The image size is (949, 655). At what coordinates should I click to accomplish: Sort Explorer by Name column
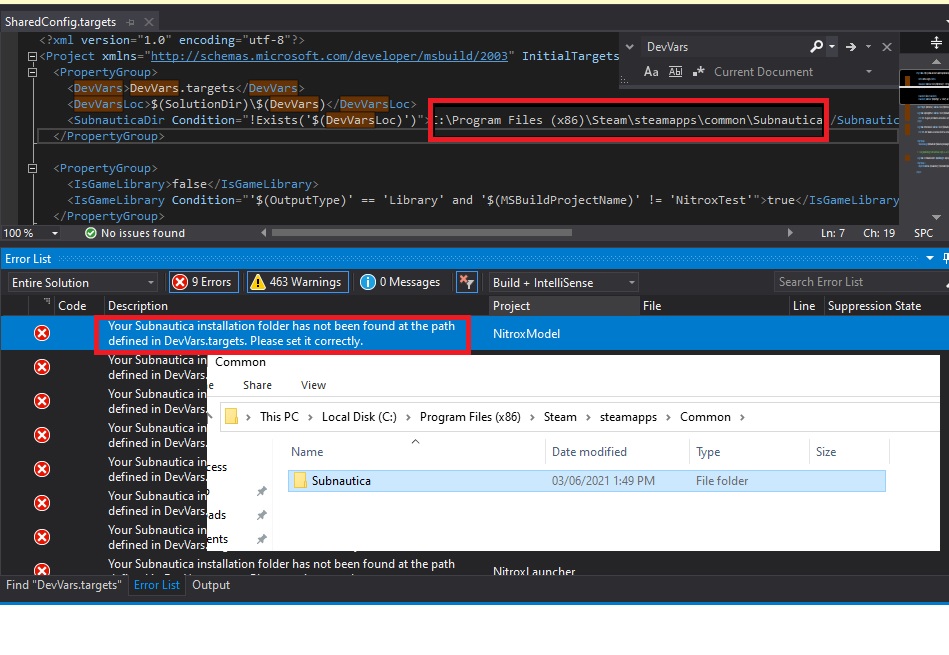click(x=307, y=452)
